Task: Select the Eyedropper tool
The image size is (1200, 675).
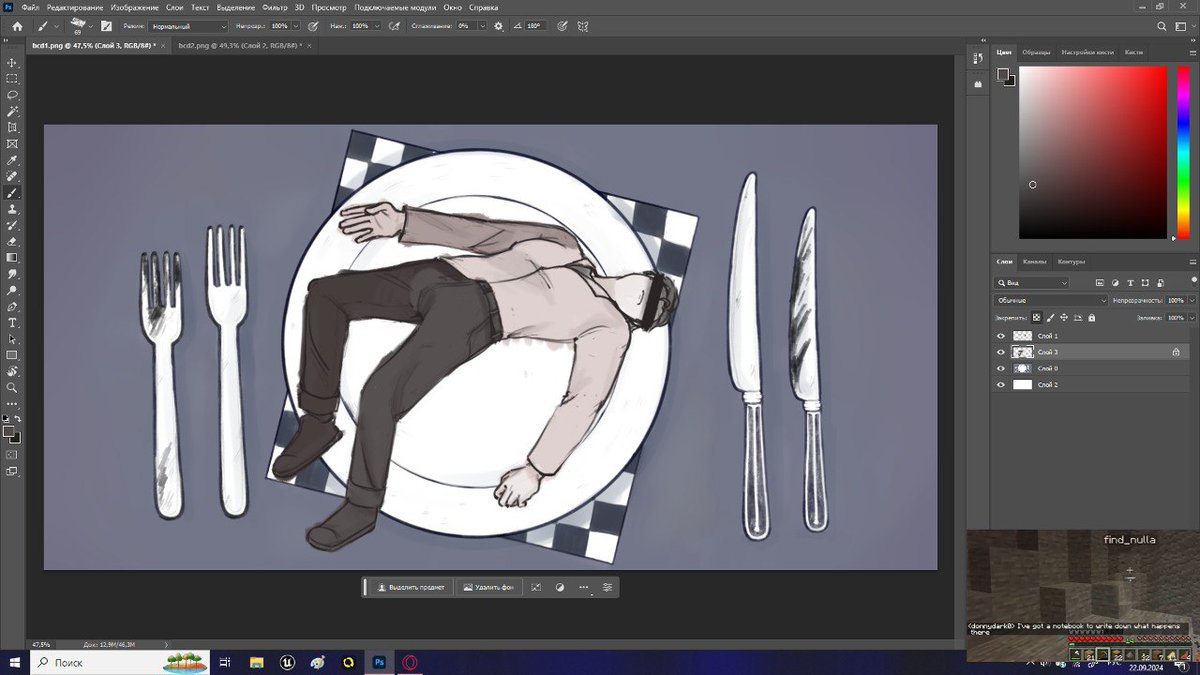Action: [13, 160]
